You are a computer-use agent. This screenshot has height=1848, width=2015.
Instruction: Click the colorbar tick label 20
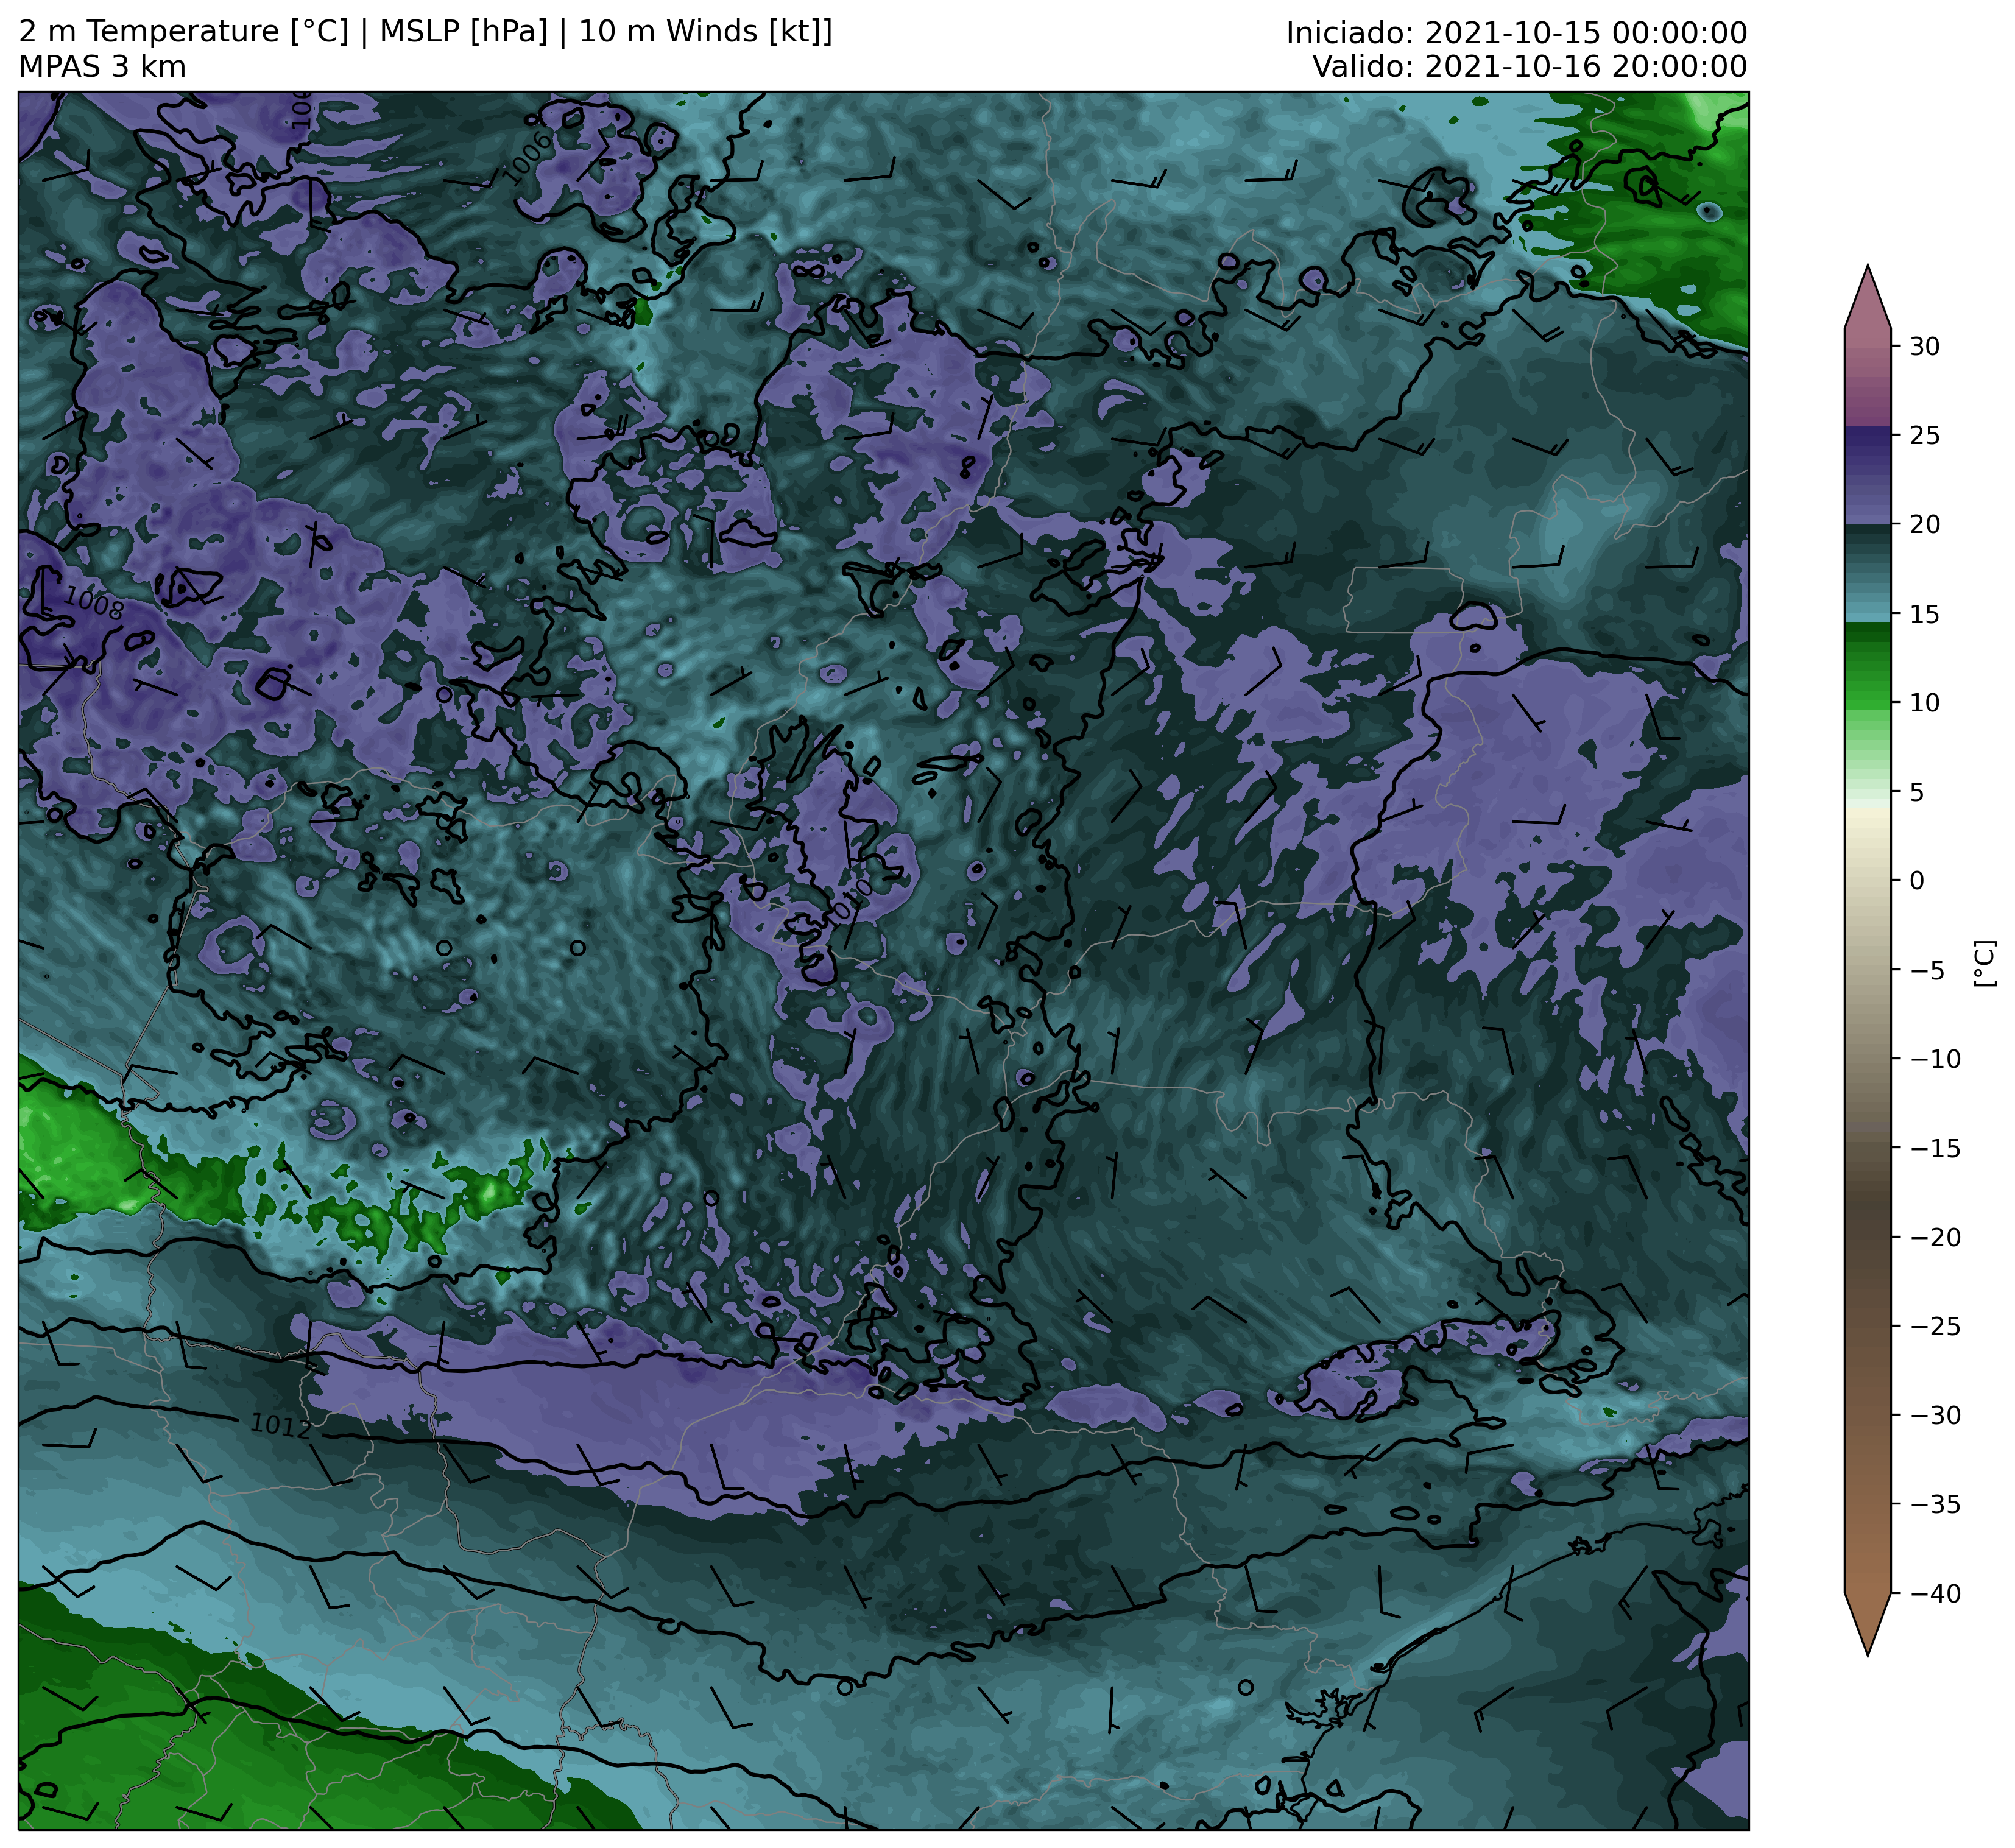pos(1924,525)
